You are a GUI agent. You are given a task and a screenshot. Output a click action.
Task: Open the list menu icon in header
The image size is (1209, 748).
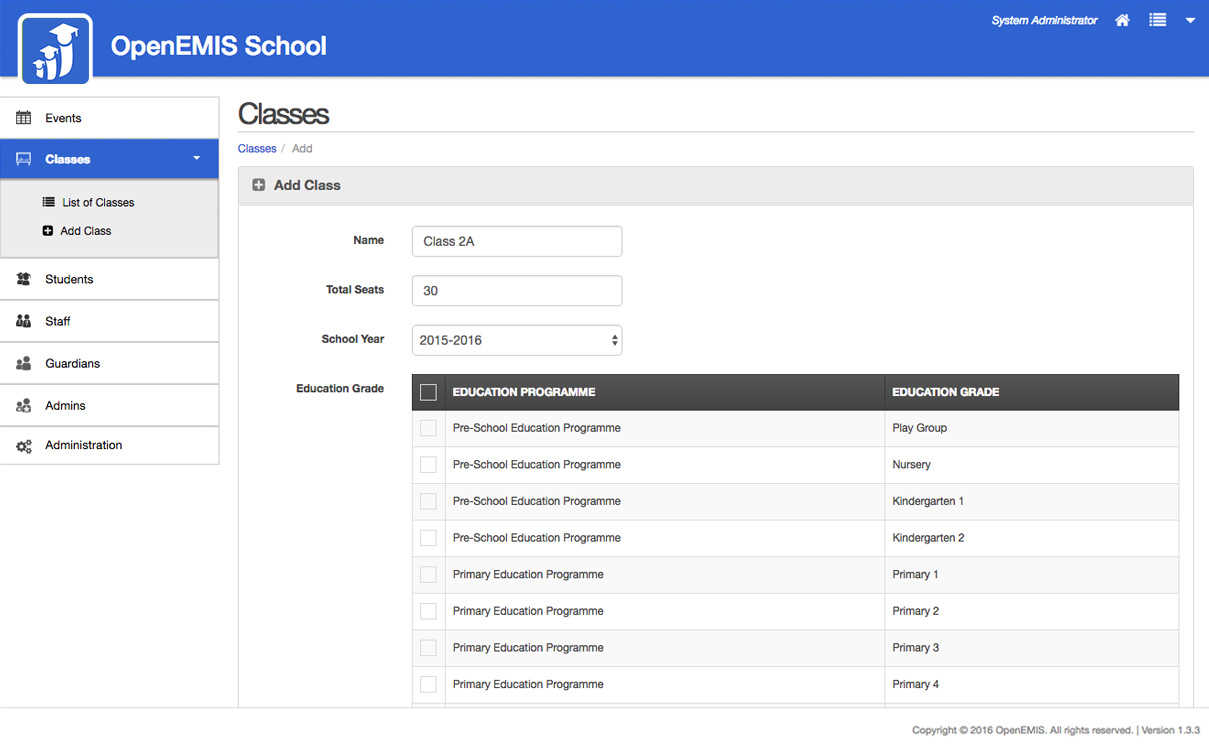pos(1157,20)
